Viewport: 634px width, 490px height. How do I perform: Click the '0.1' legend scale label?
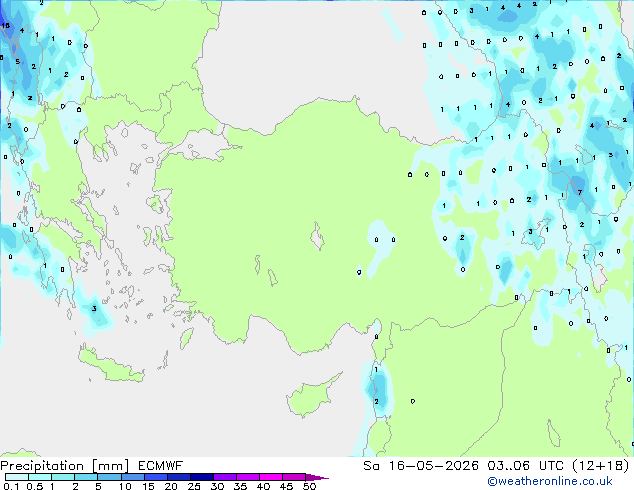click(x=11, y=486)
